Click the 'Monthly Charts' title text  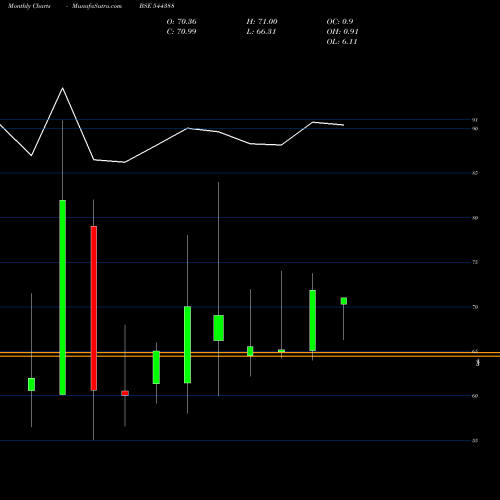tap(29, 6)
